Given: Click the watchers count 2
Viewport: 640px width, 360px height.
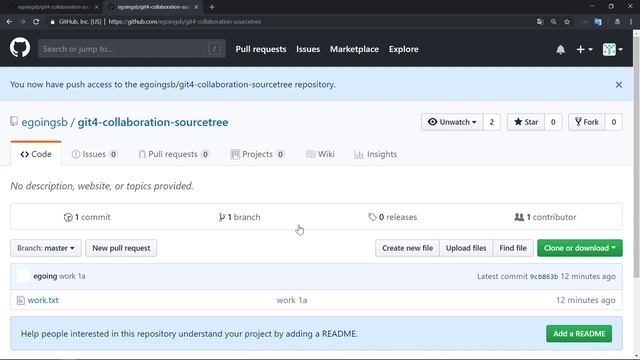Looking at the screenshot, I should coord(492,122).
